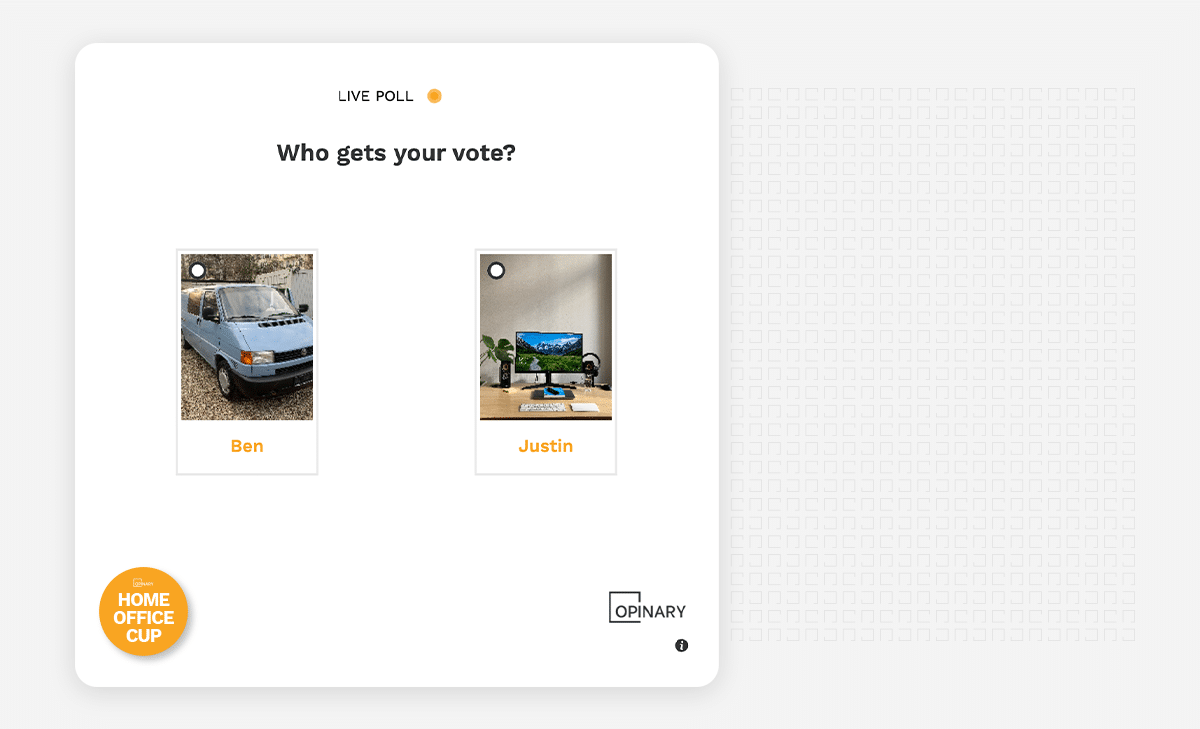Screen dimensions: 1200x729
Task: Click the headphones in Justin's photo
Action: click(x=591, y=365)
